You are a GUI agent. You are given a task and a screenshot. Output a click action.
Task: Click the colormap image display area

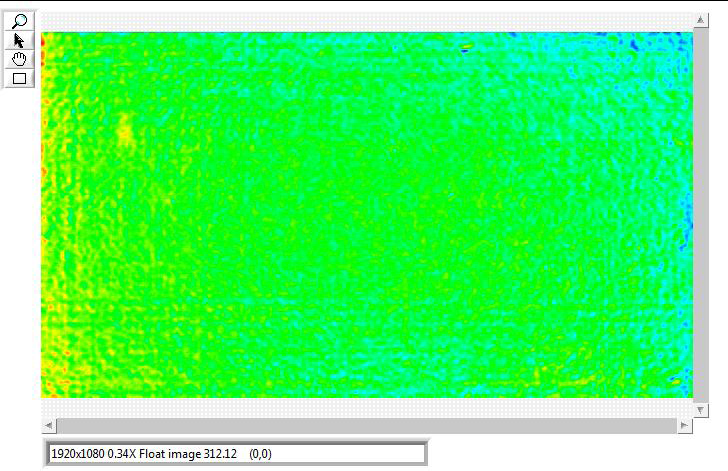tap(367, 215)
